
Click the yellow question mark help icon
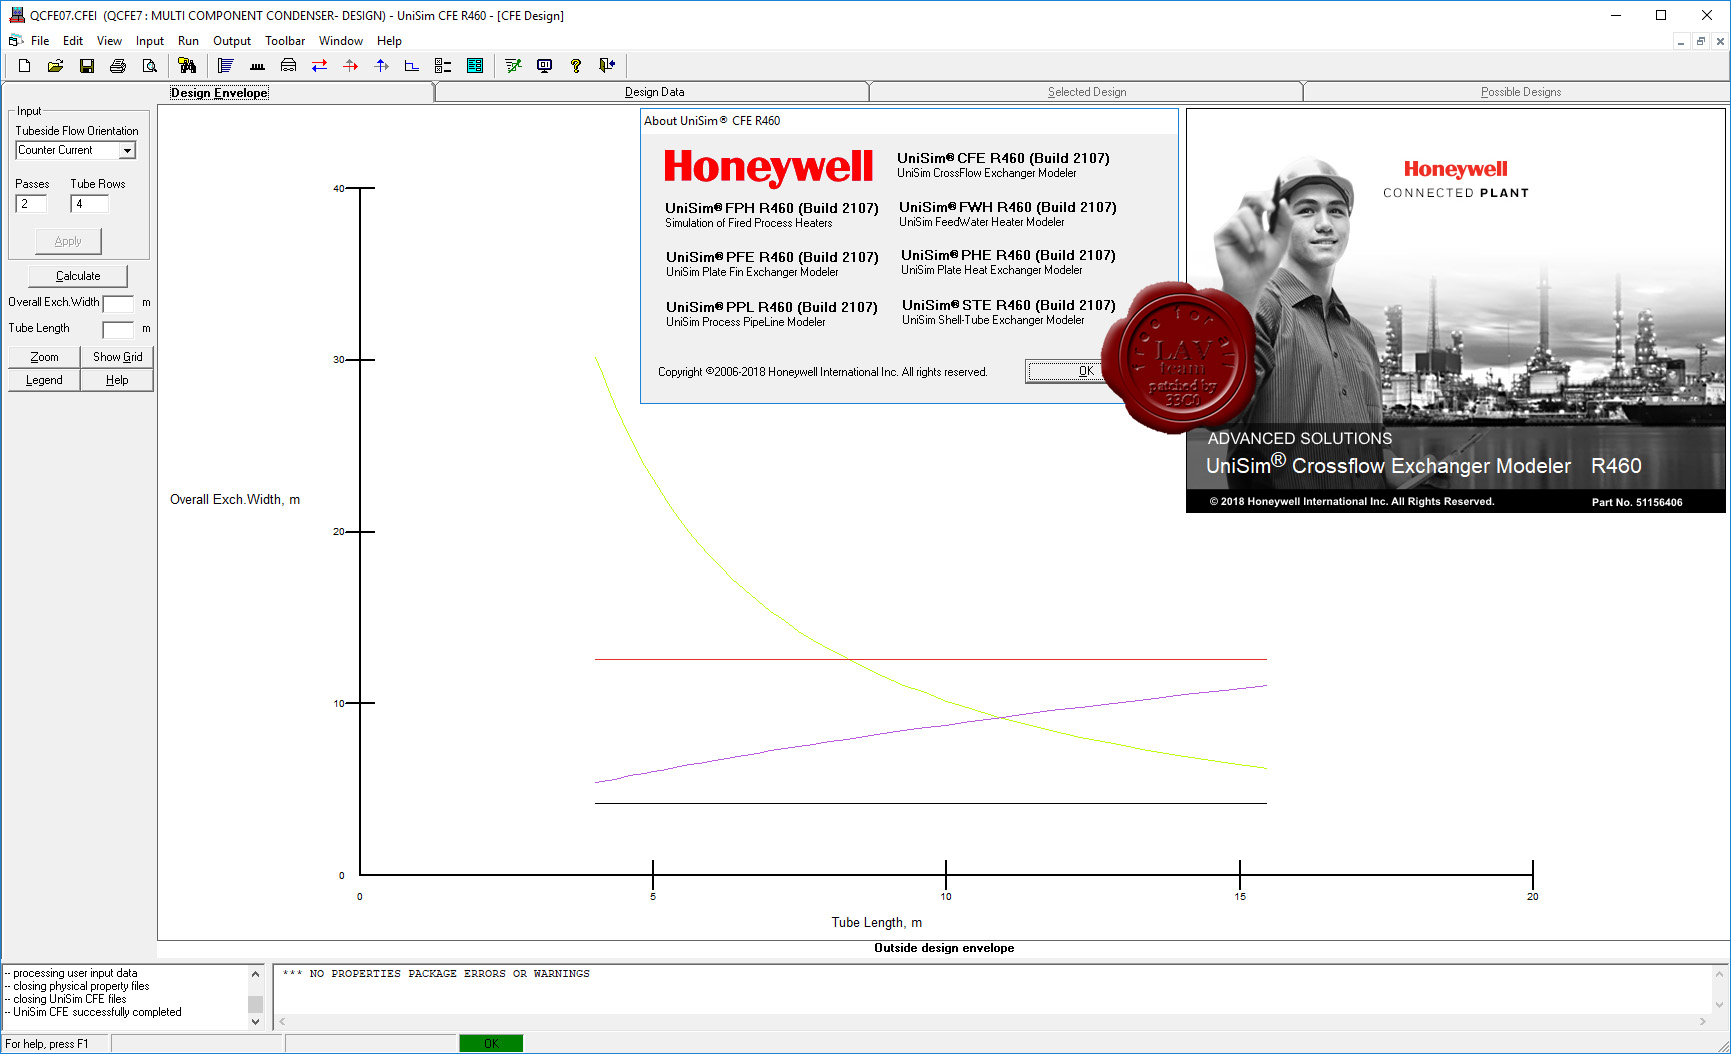pyautogui.click(x=575, y=66)
